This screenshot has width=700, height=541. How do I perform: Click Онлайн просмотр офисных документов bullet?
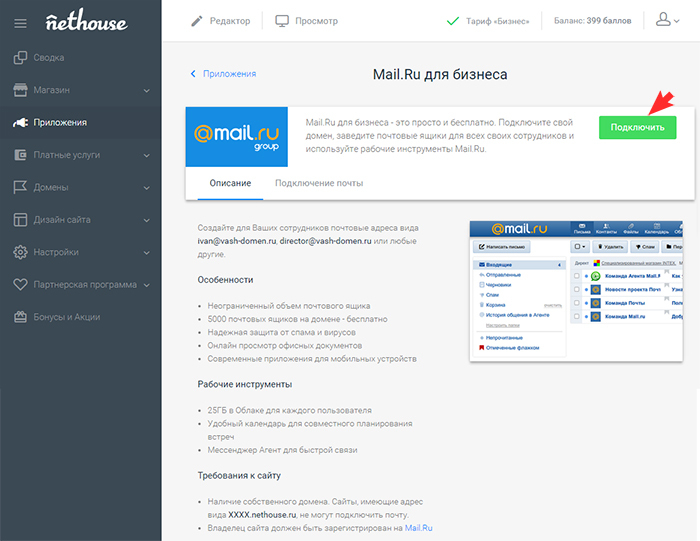click(x=284, y=345)
